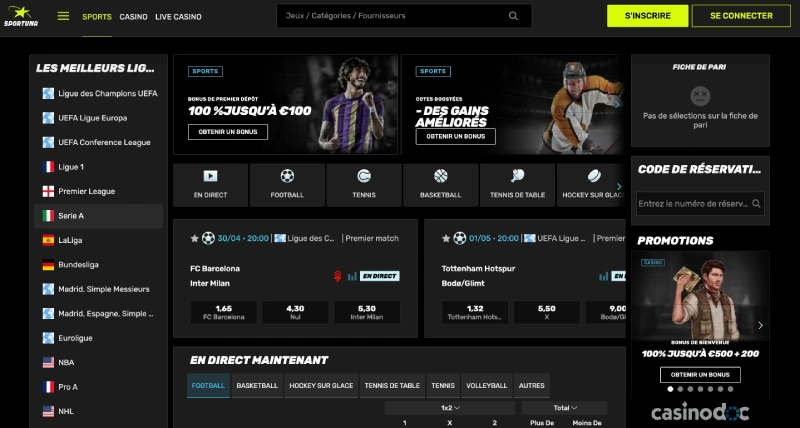Get the boosted odds bonus

(x=456, y=136)
